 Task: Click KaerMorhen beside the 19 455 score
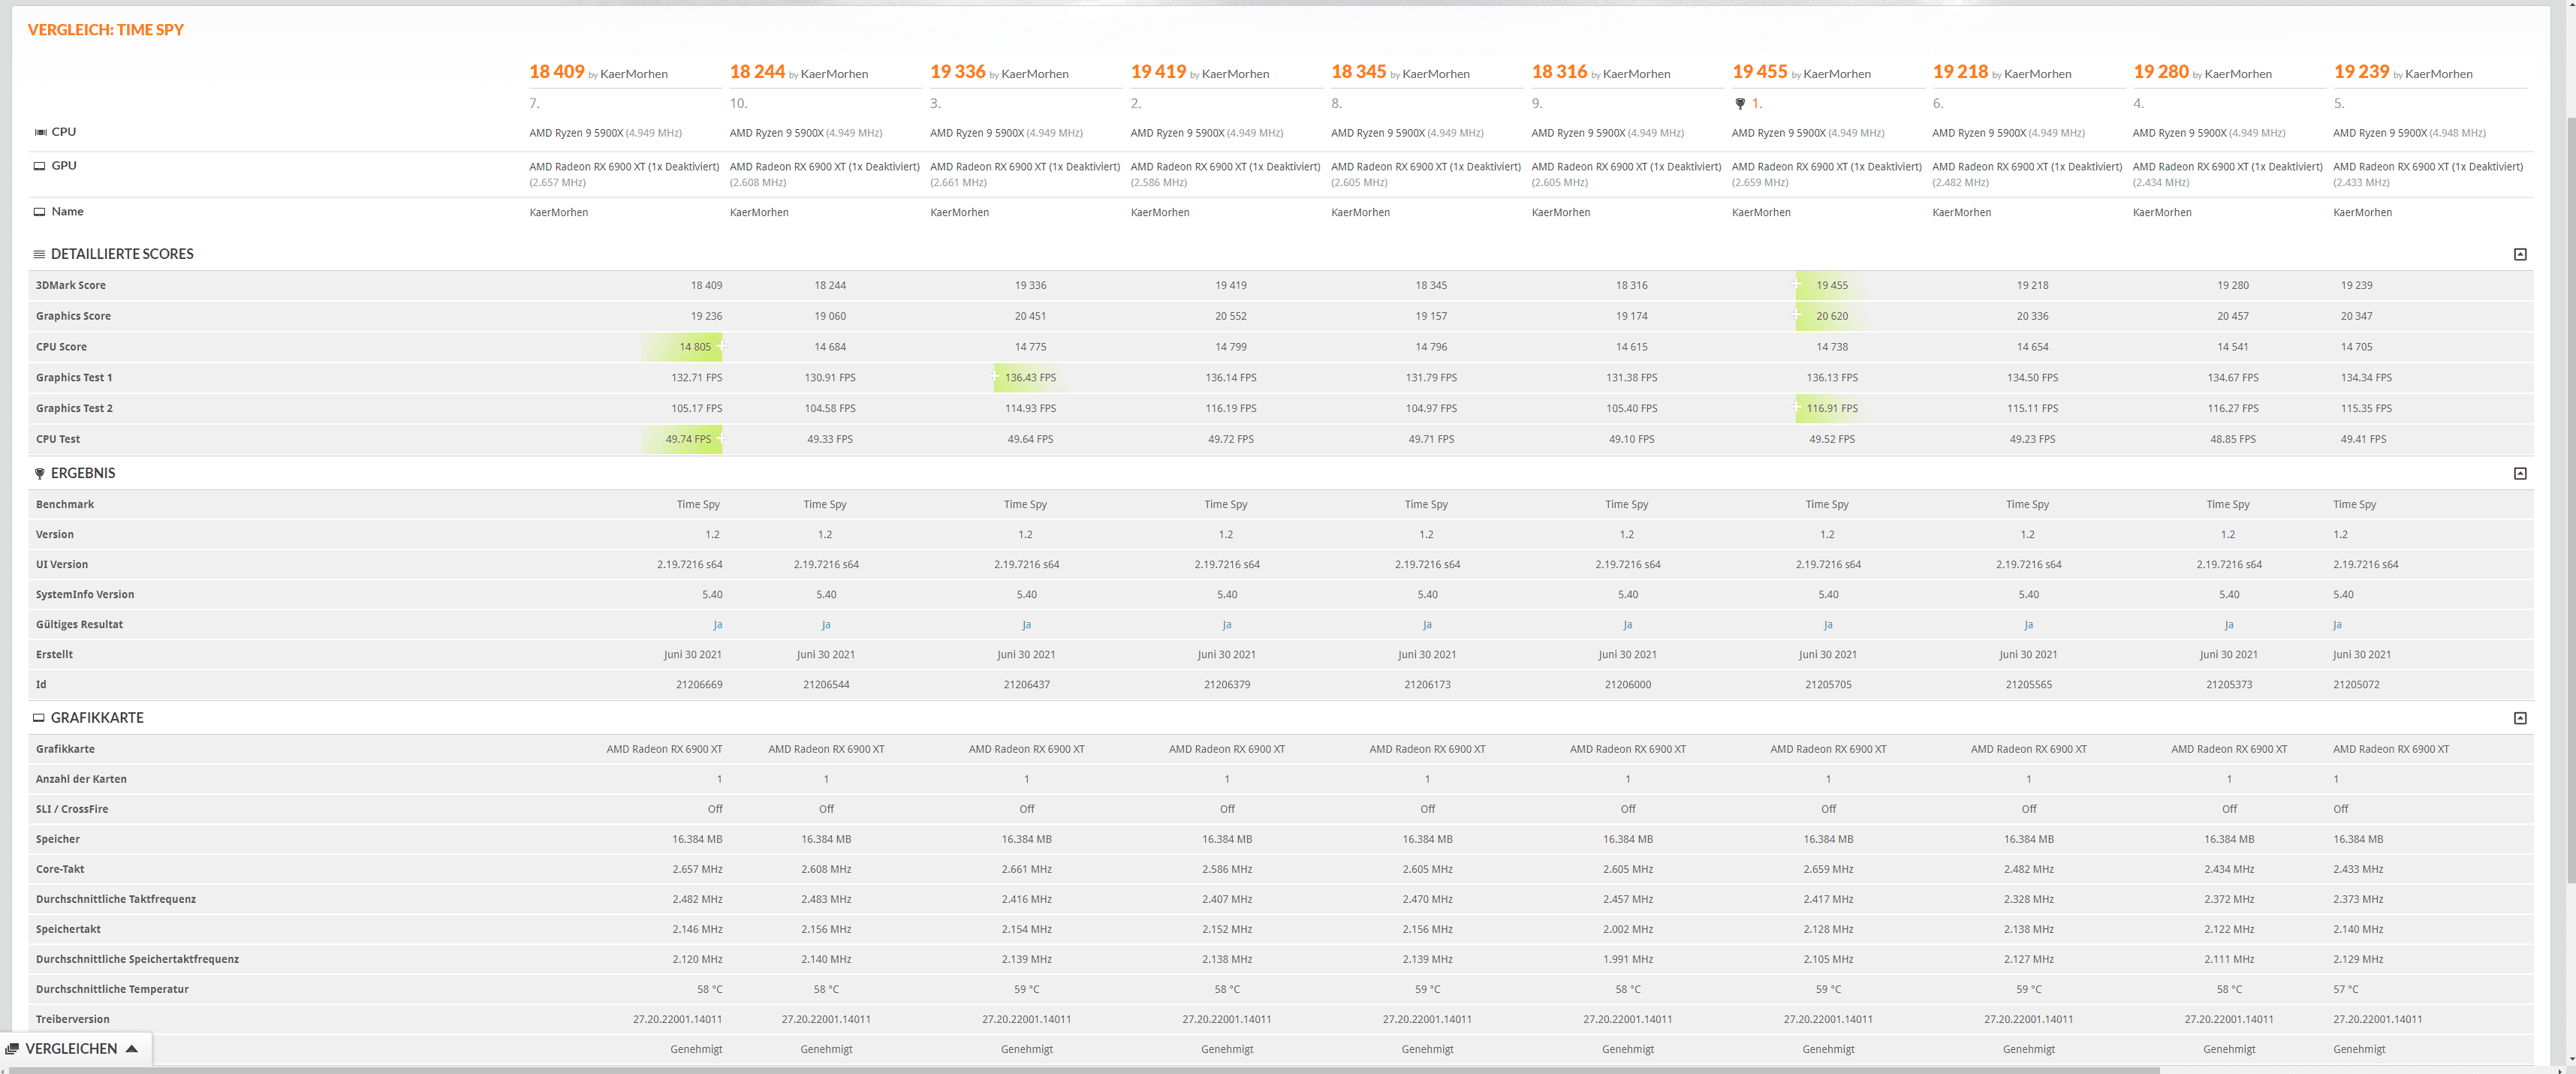pyautogui.click(x=1837, y=74)
